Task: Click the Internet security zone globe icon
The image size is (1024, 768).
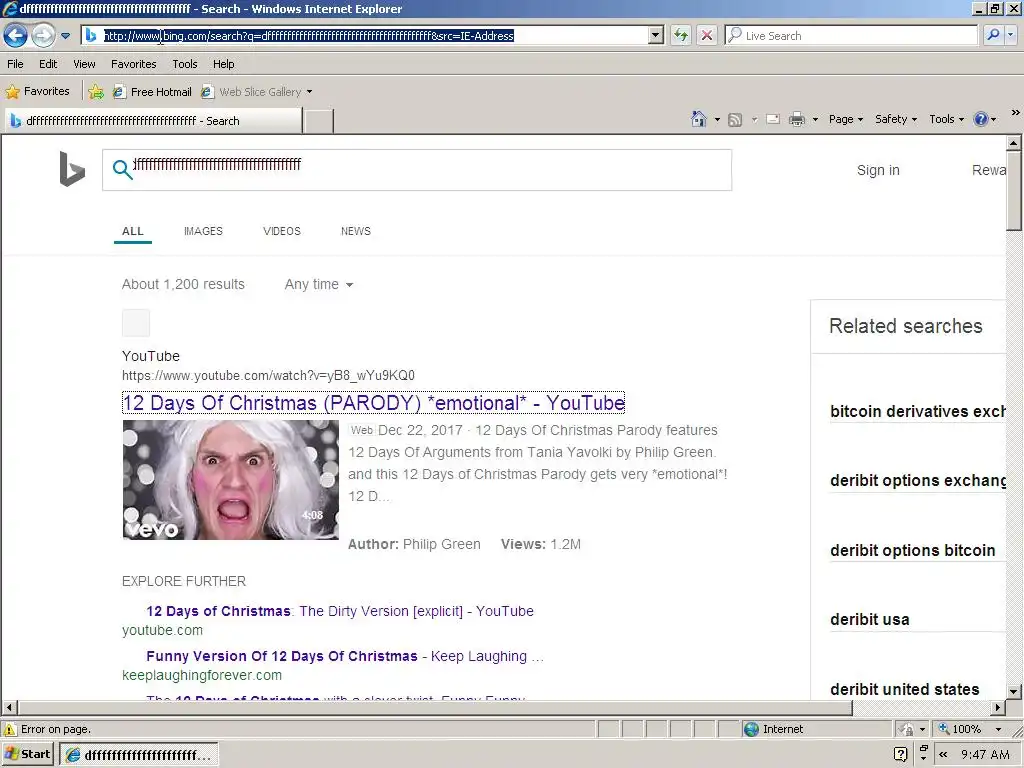Action: coord(752,729)
